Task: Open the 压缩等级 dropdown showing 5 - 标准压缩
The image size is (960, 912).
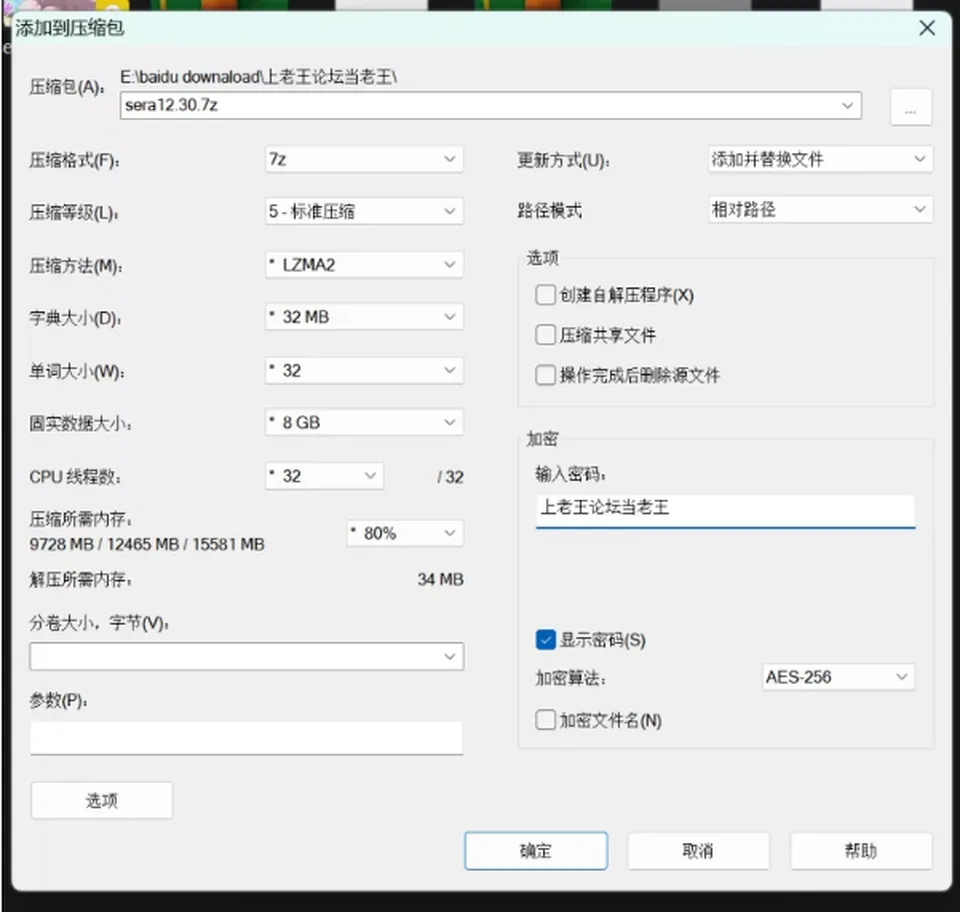Action: [364, 212]
